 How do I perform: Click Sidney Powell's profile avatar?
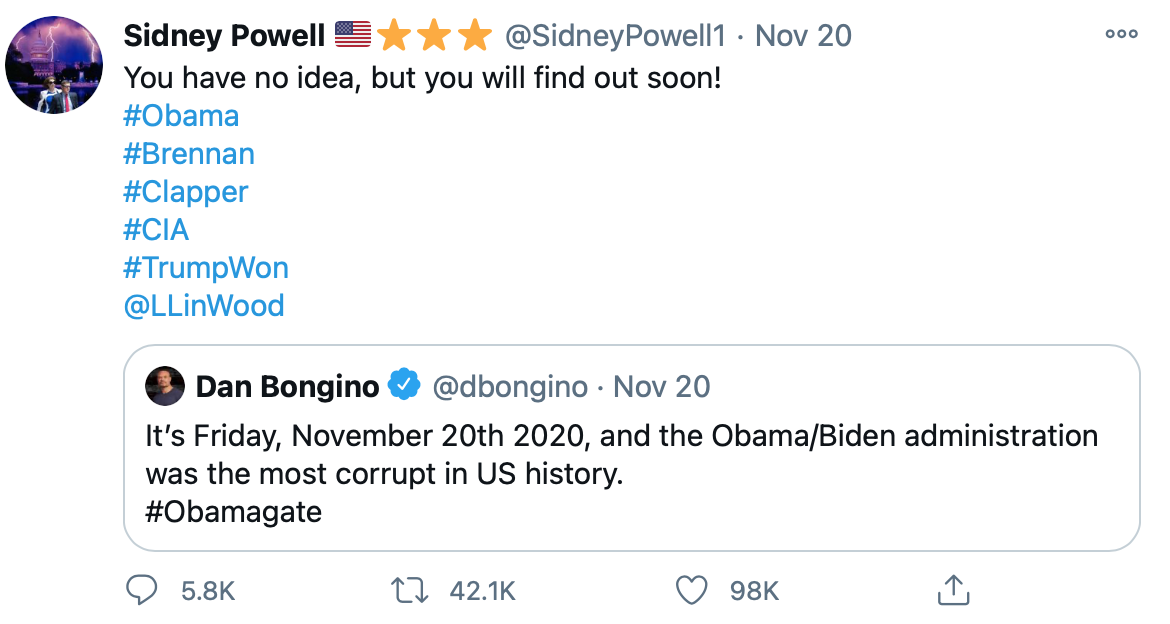click(54, 65)
